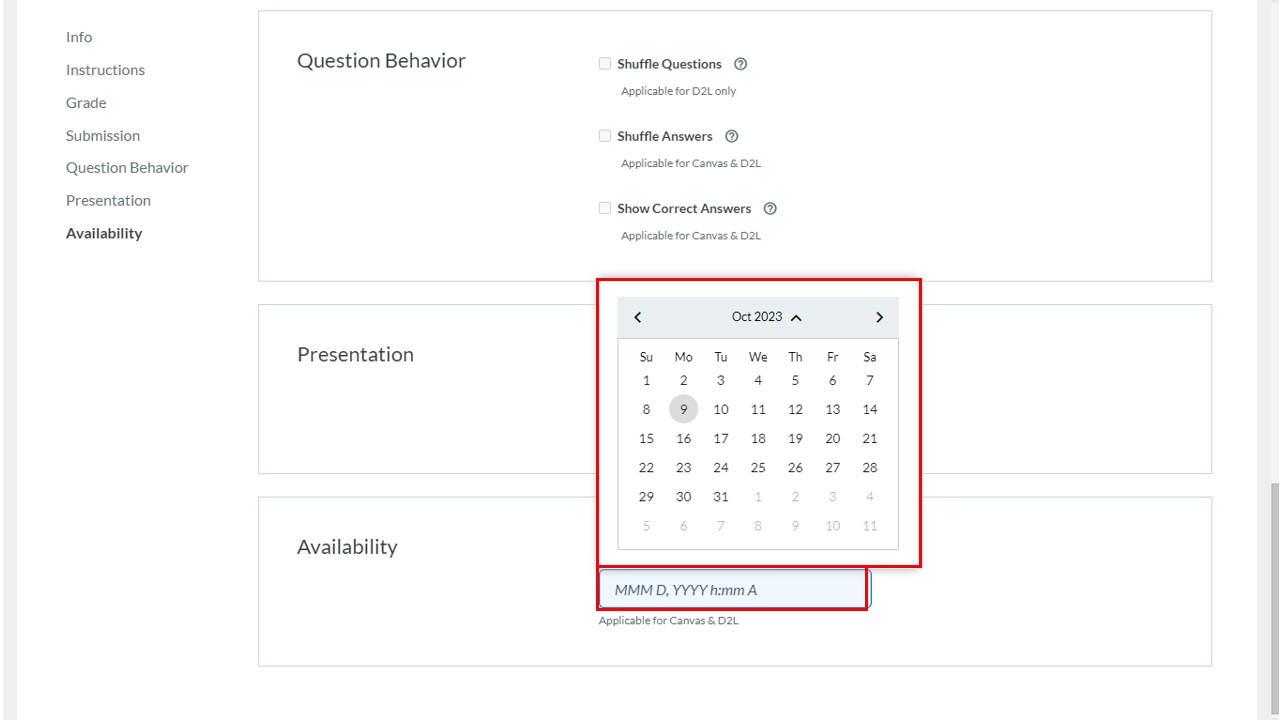The image size is (1280, 720).
Task: Jump to Question Behavior in sidebar
Action: (127, 168)
